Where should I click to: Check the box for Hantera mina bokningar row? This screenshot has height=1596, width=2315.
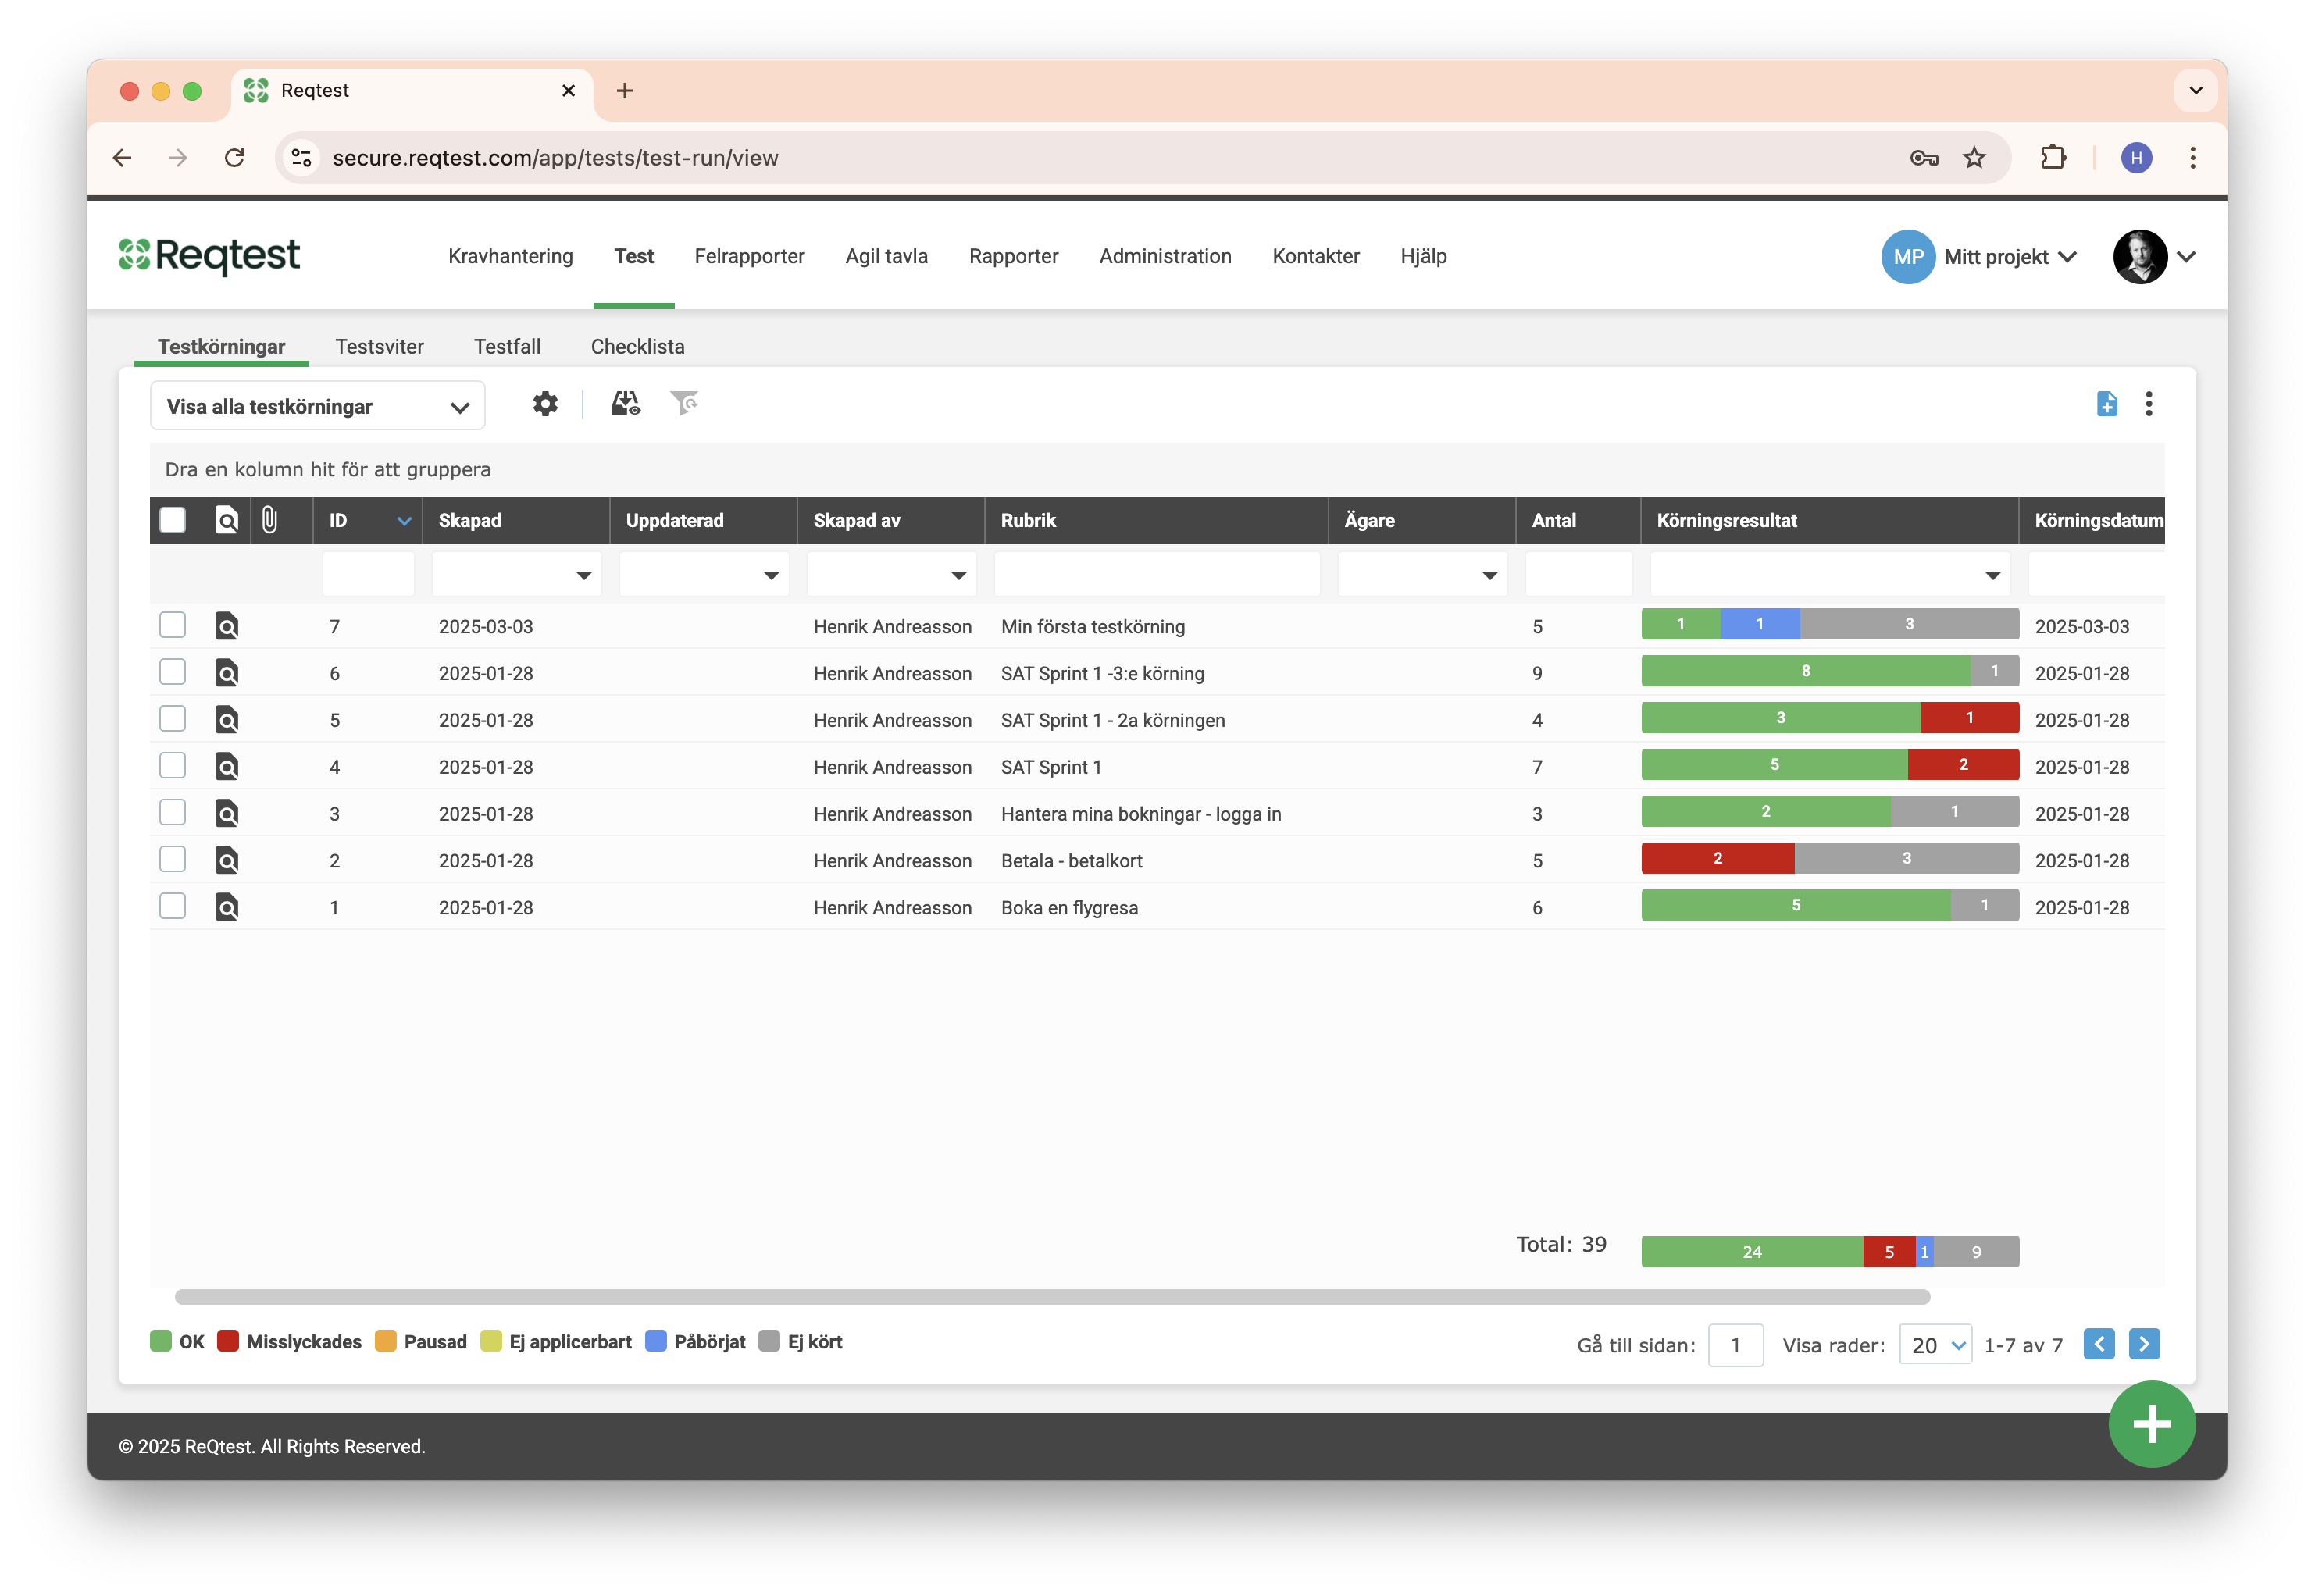pyautogui.click(x=173, y=813)
